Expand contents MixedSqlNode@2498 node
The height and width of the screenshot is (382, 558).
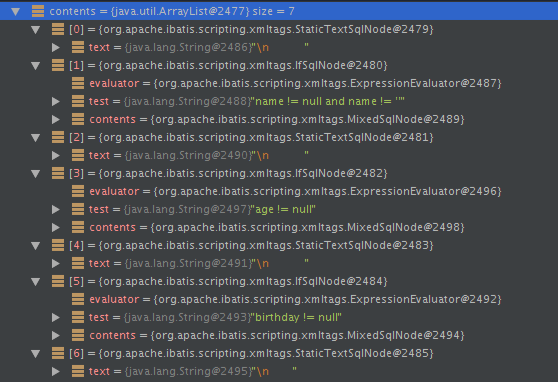(56, 227)
